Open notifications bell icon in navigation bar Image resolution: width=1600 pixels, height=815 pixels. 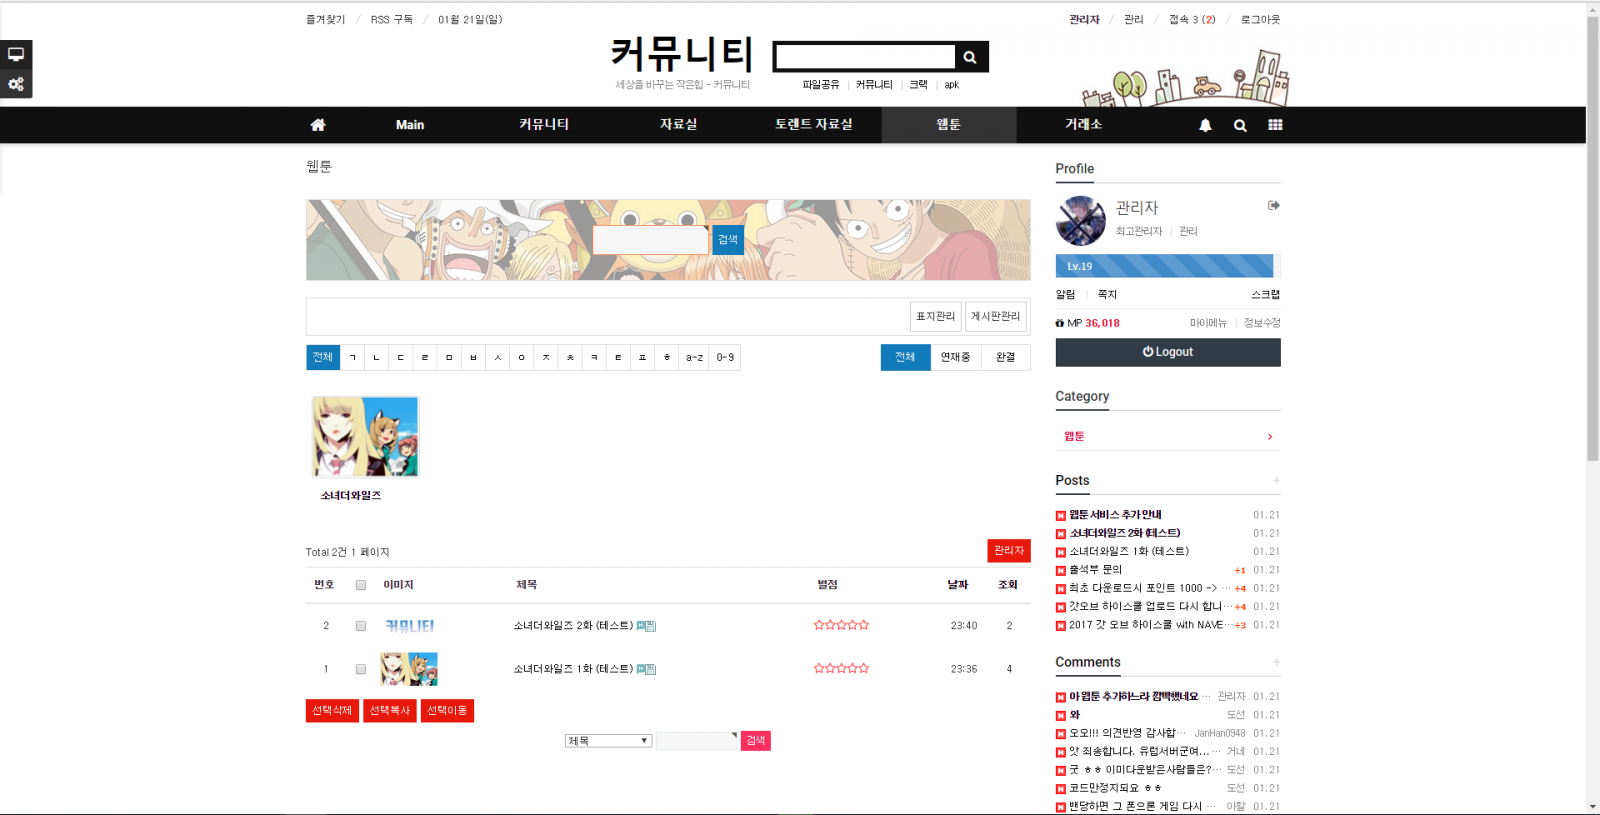[1205, 125]
